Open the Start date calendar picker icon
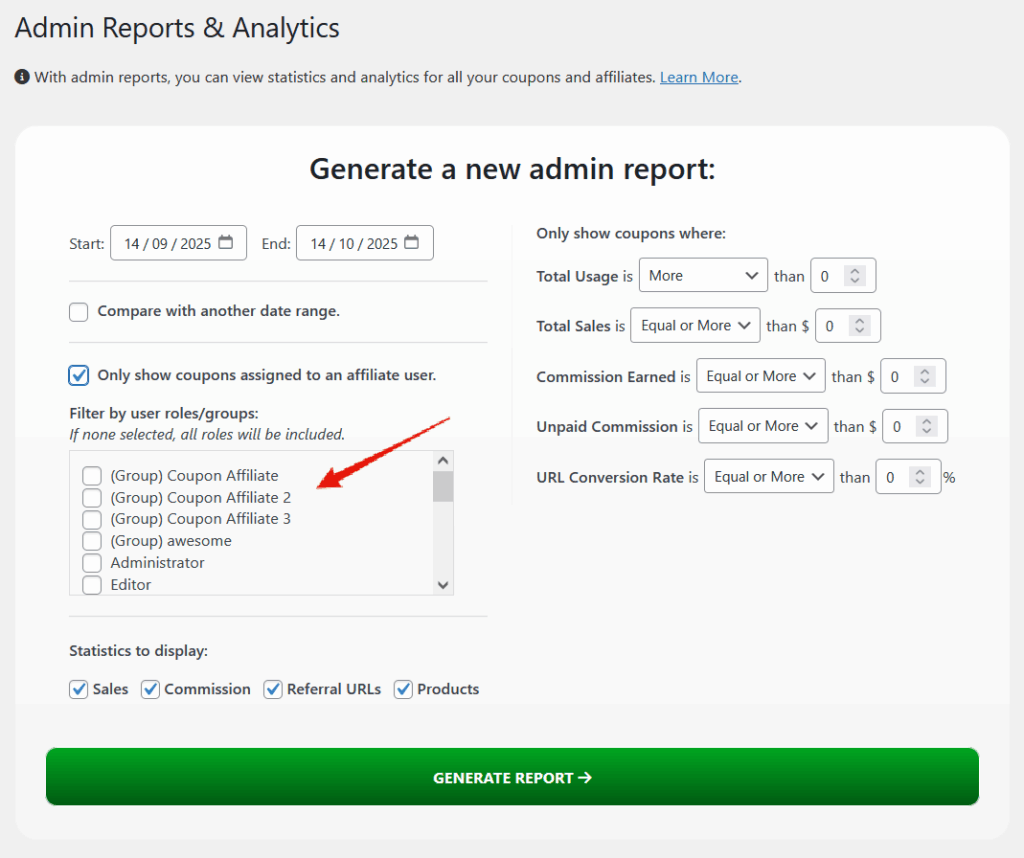Image resolution: width=1024 pixels, height=858 pixels. click(x=226, y=243)
